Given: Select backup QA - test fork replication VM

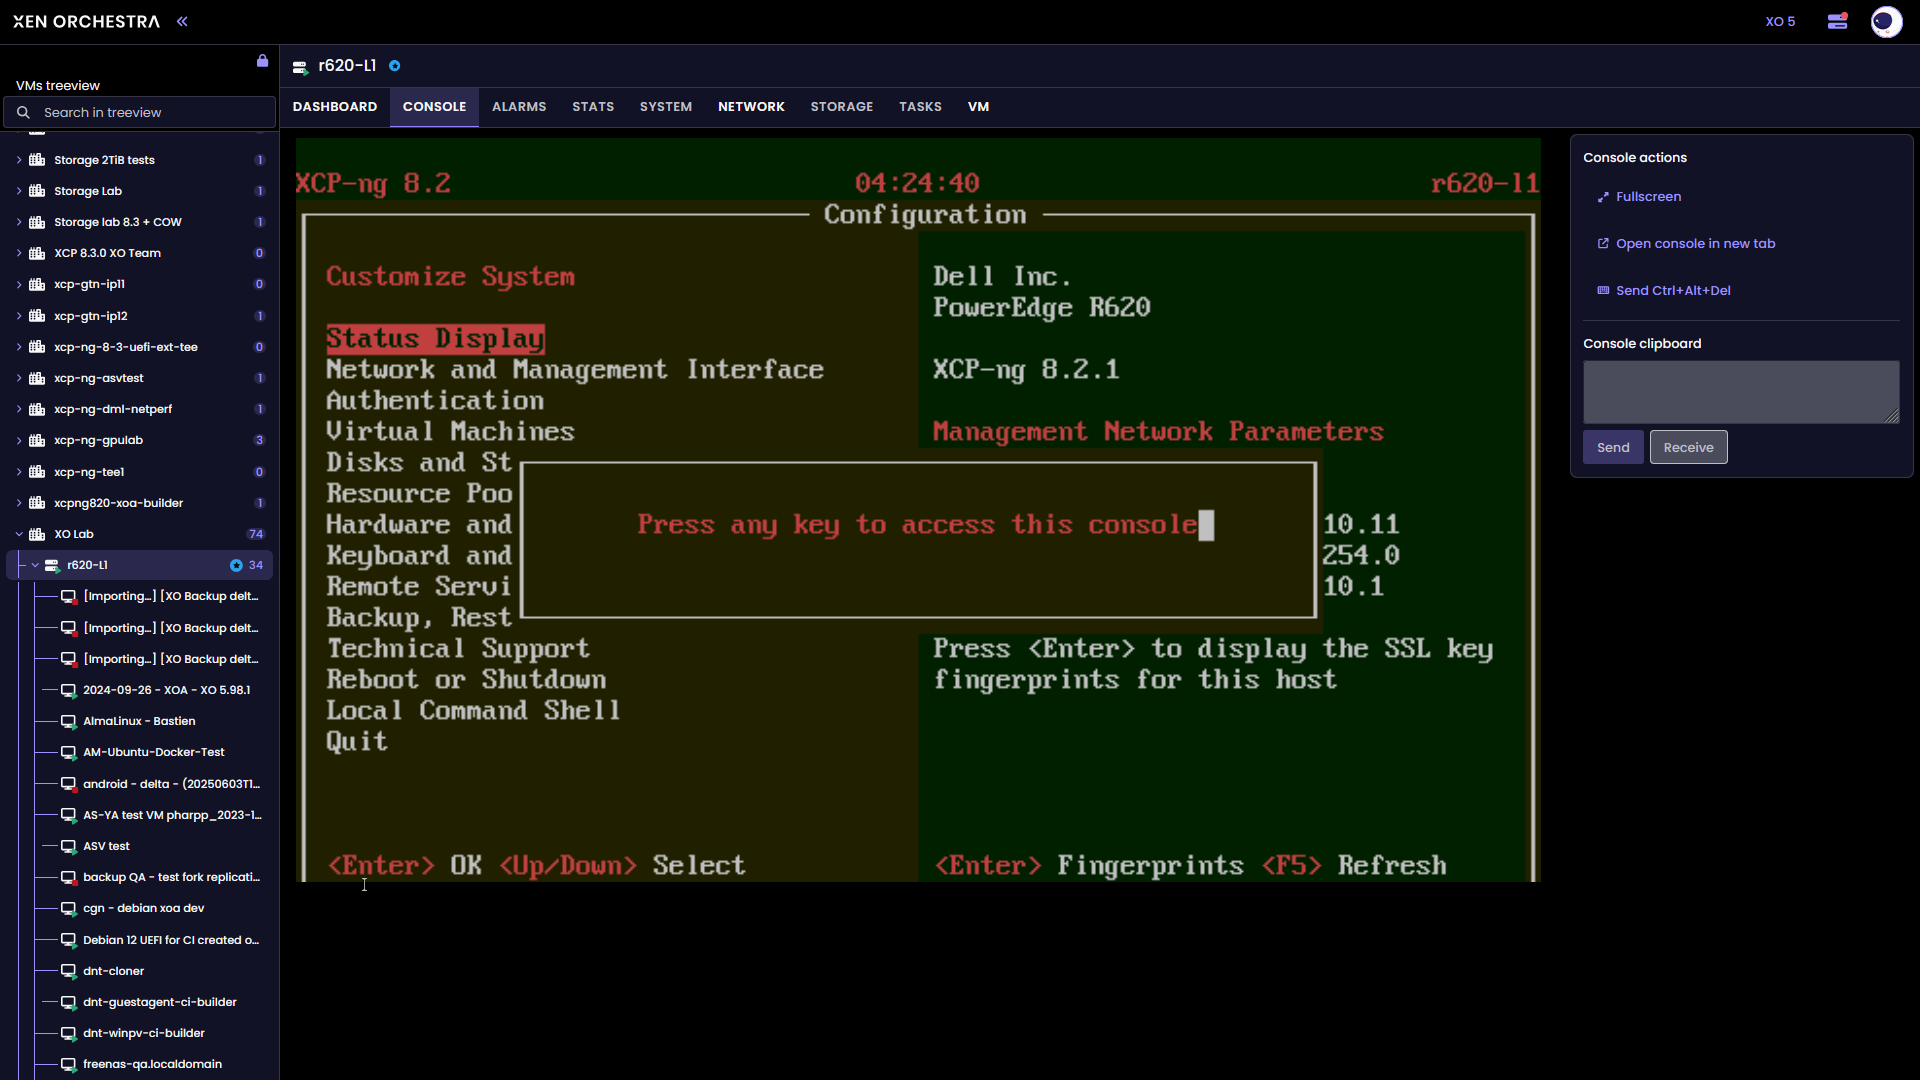Looking at the screenshot, I should (171, 877).
